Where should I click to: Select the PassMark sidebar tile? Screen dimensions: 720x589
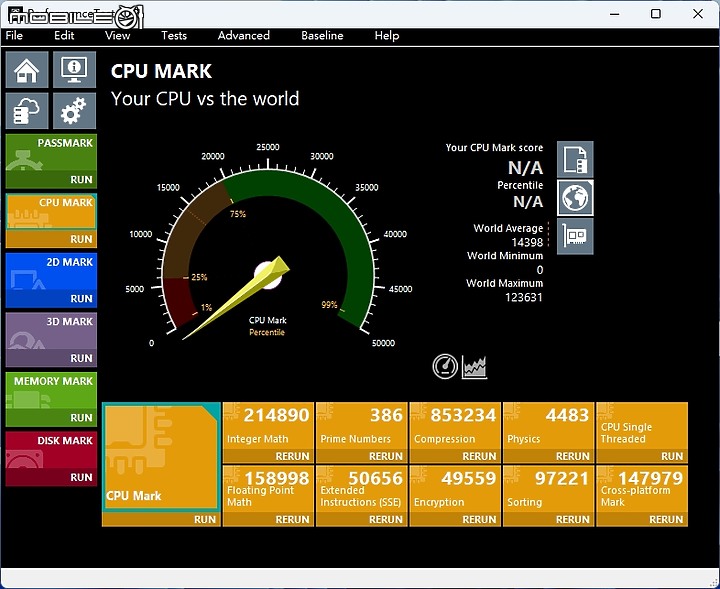51,152
